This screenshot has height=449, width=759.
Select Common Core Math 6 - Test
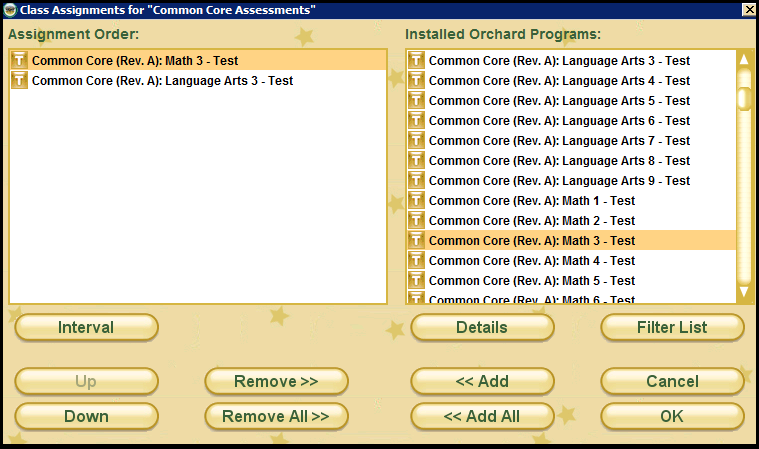pos(572,298)
